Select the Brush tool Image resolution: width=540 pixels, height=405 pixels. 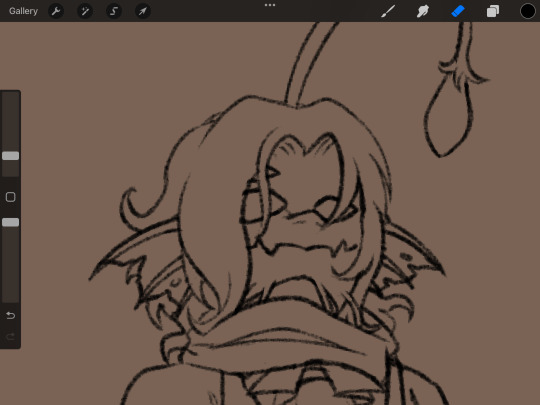coord(388,11)
